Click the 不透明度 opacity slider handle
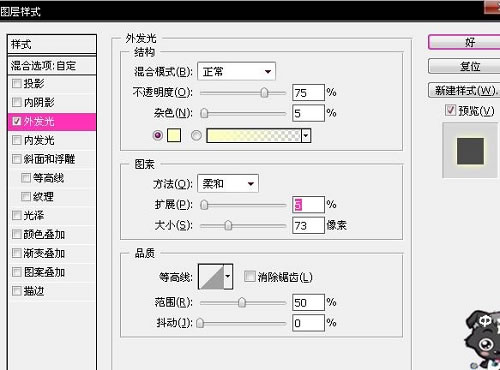 [x=264, y=93]
